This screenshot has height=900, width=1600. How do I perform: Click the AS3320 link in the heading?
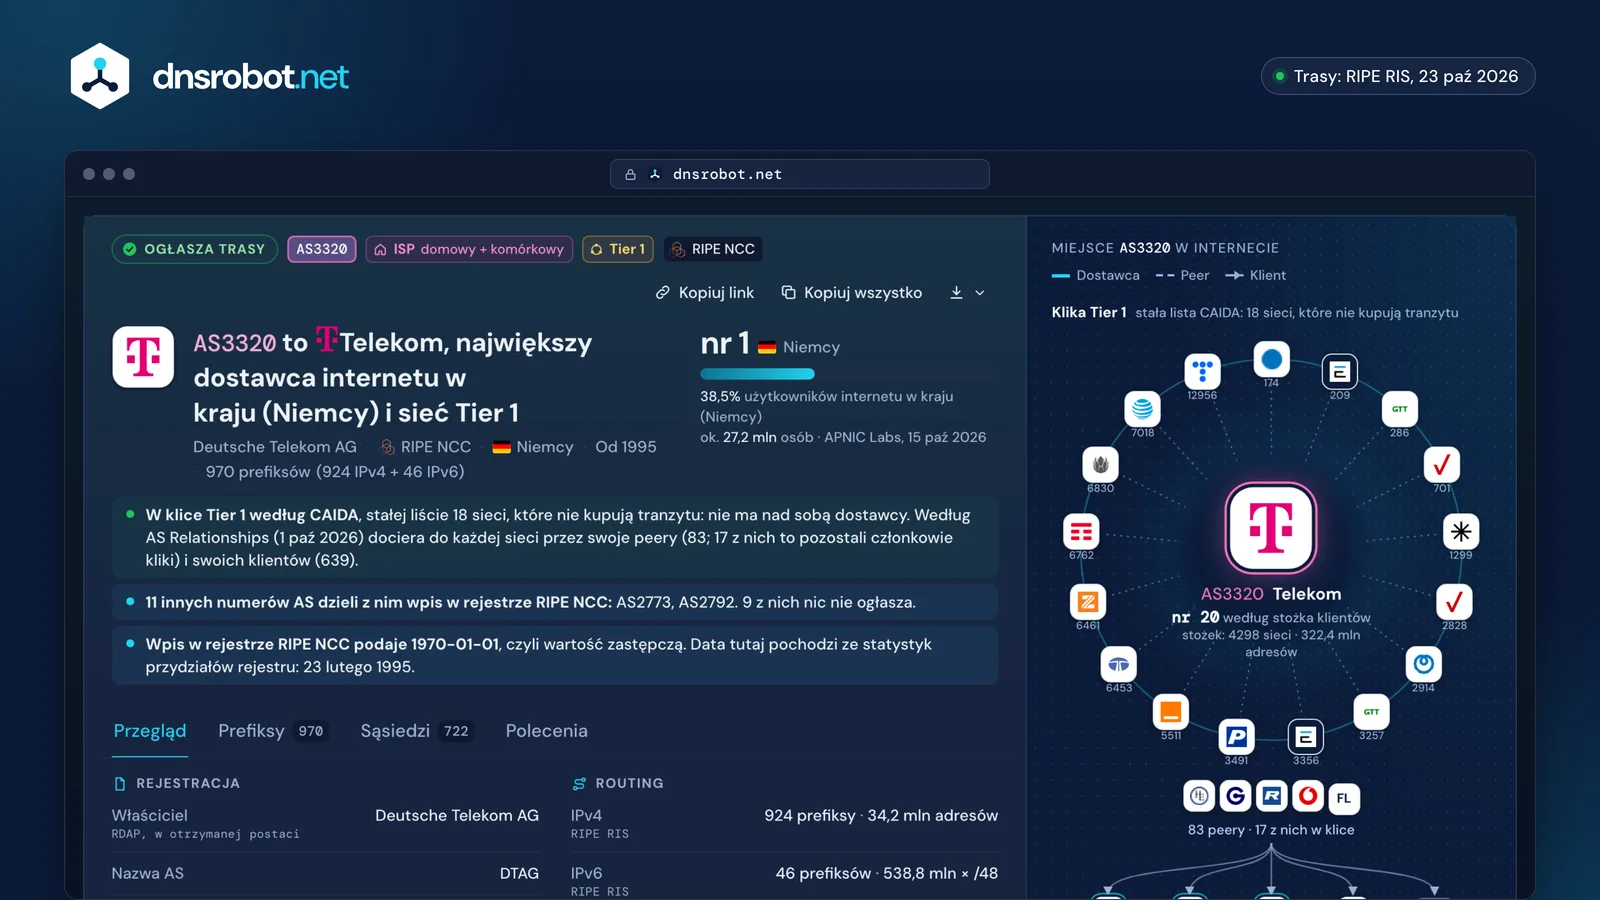[x=235, y=343]
